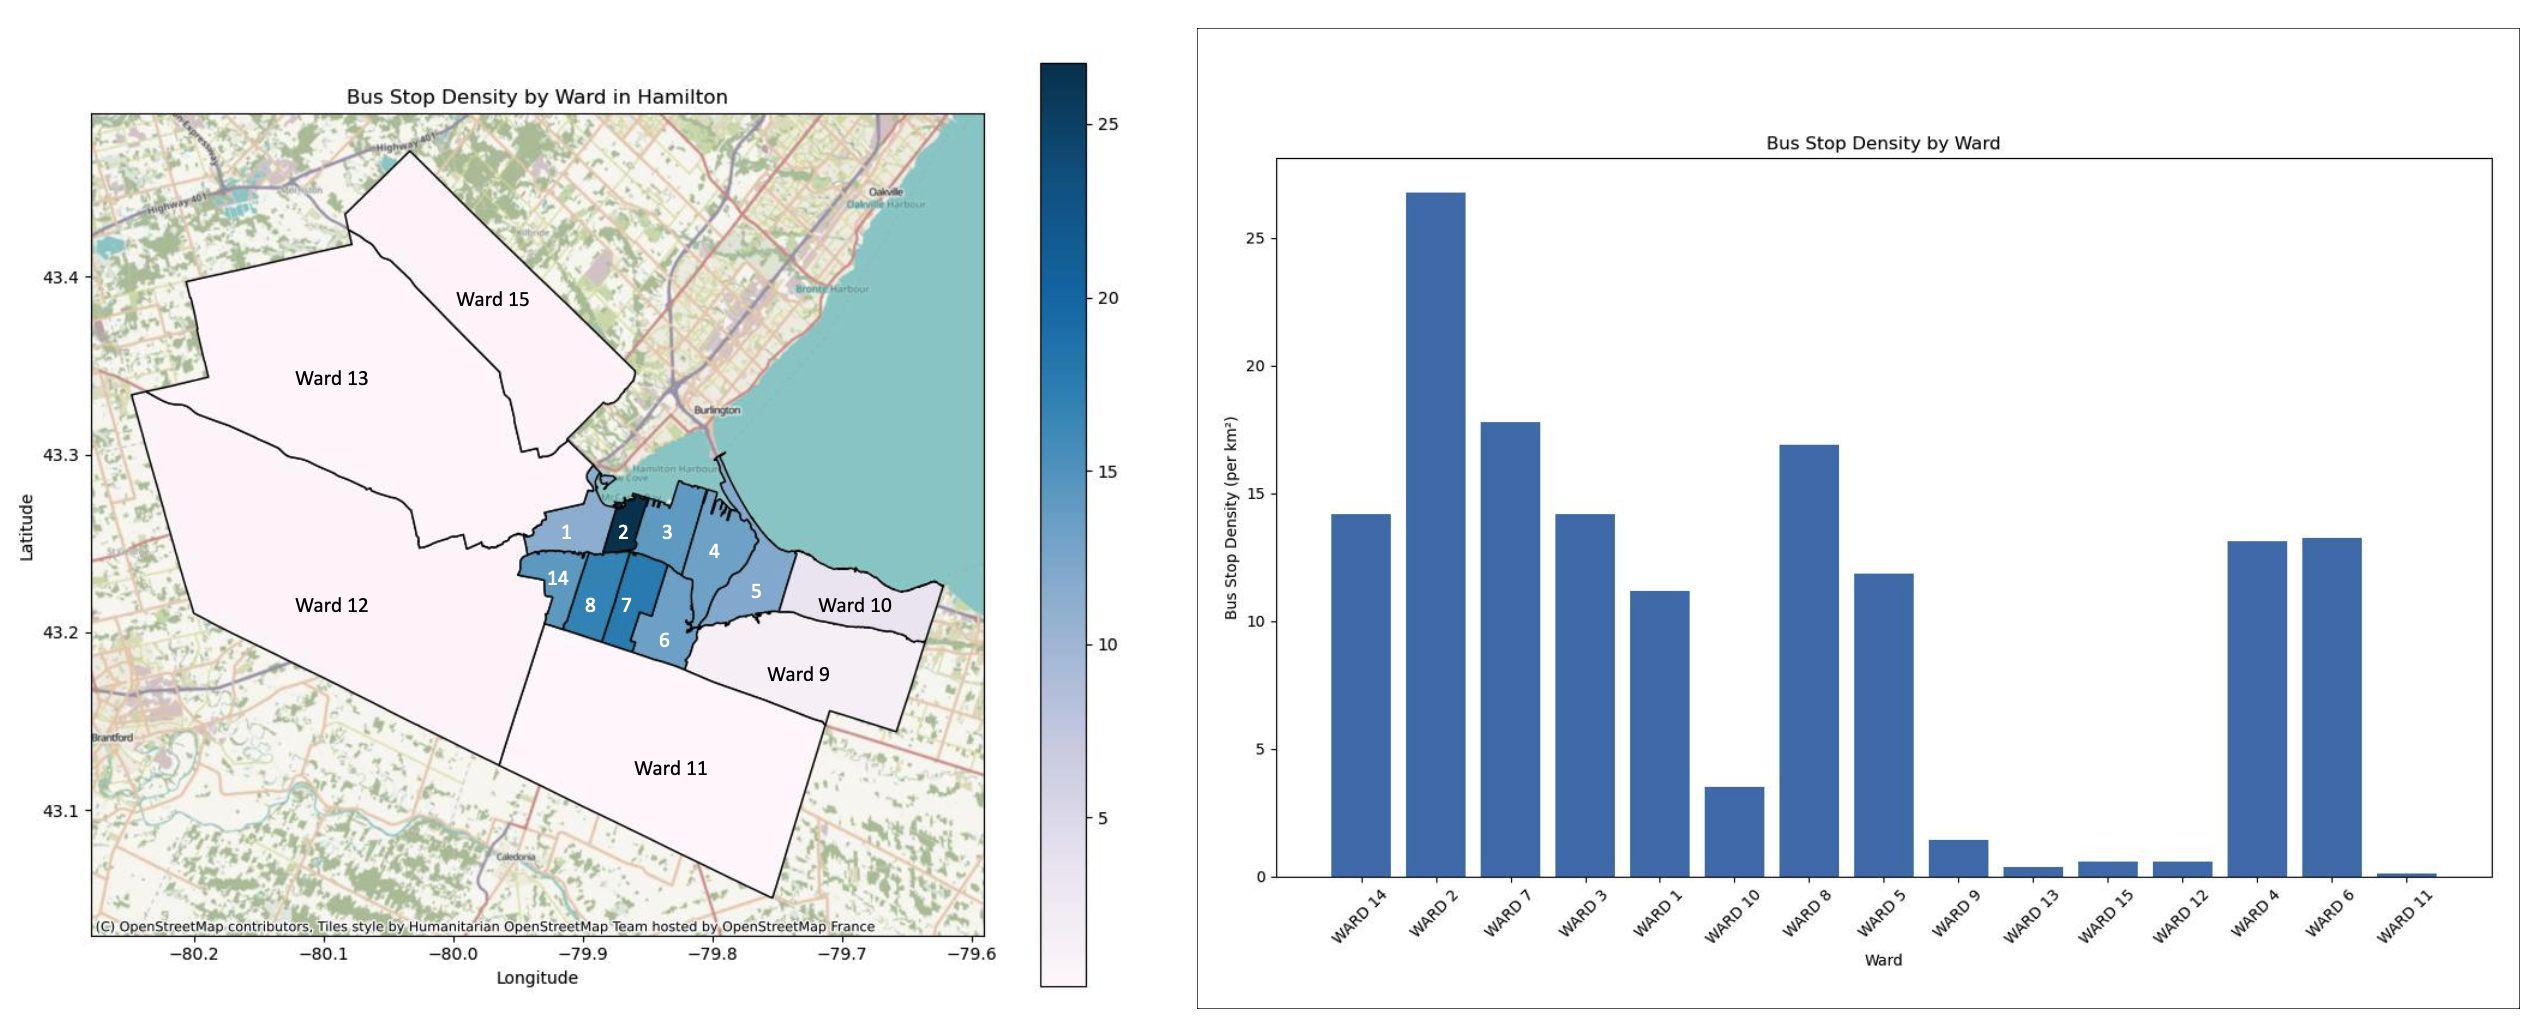2524x1036 pixels.
Task: Click the Ward 9 map label
Action: [x=798, y=674]
